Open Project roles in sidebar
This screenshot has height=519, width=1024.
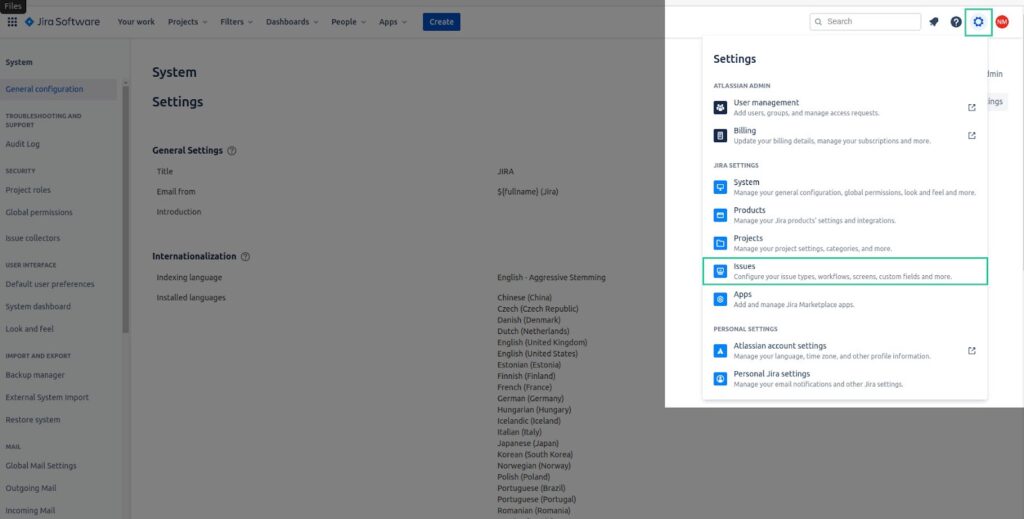[28, 190]
